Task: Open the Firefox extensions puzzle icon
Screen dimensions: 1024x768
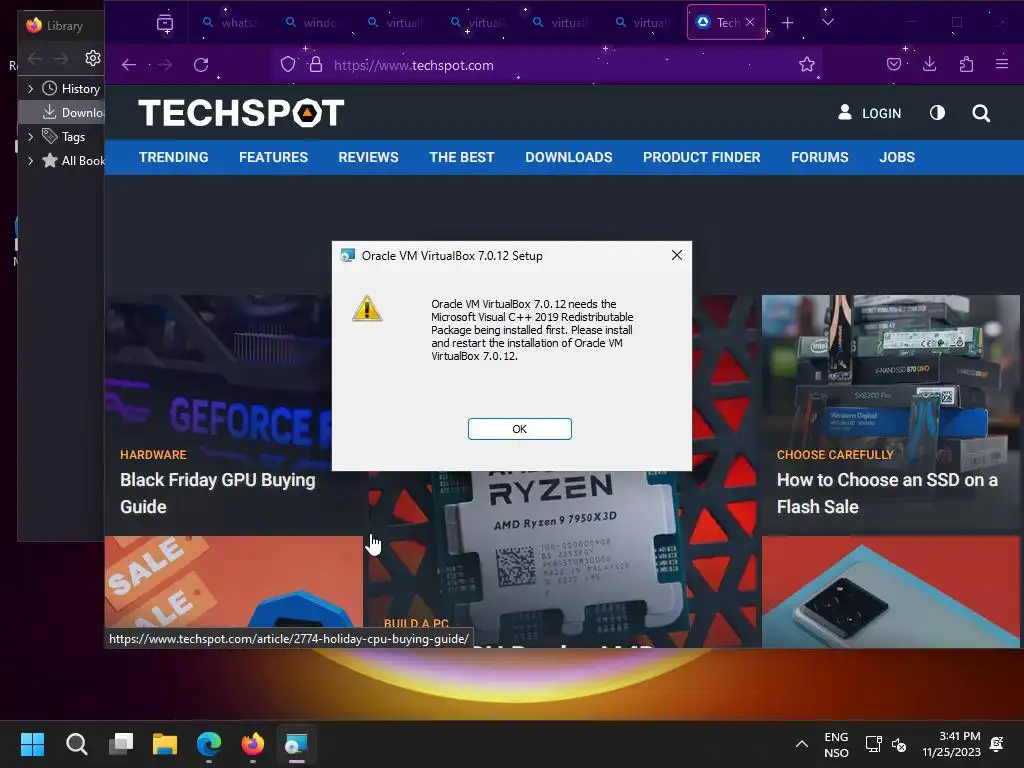Action: [966, 64]
